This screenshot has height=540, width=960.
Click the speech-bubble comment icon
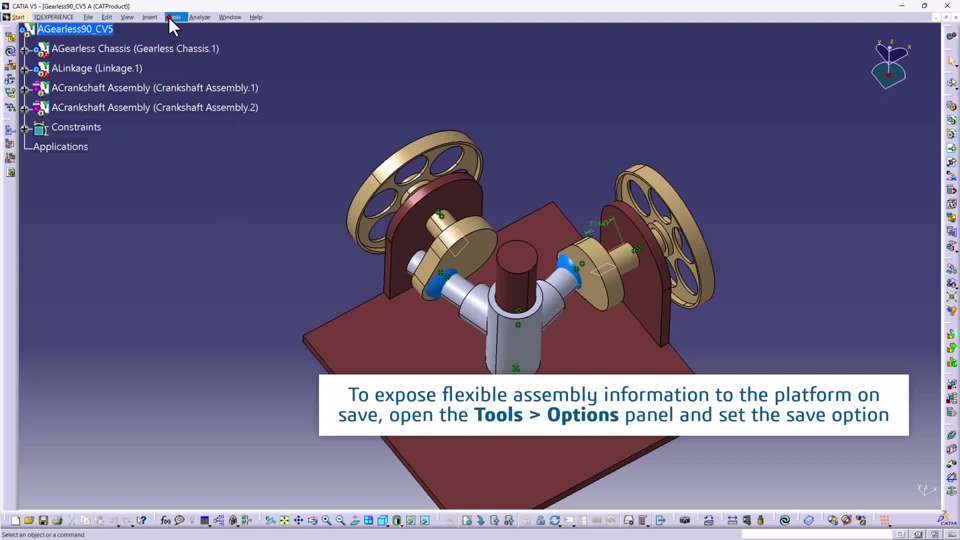tap(179, 520)
